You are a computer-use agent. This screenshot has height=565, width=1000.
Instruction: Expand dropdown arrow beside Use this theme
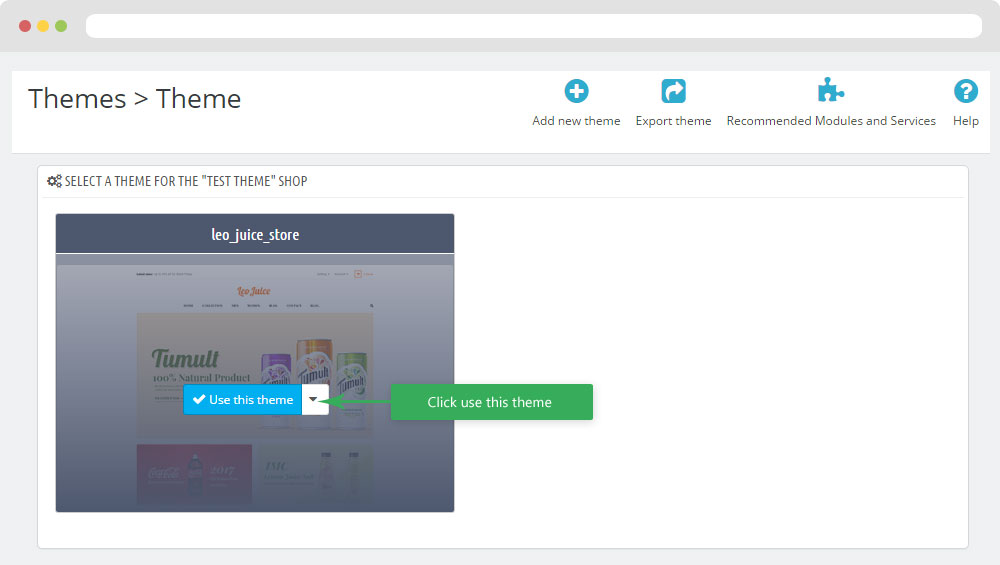314,400
